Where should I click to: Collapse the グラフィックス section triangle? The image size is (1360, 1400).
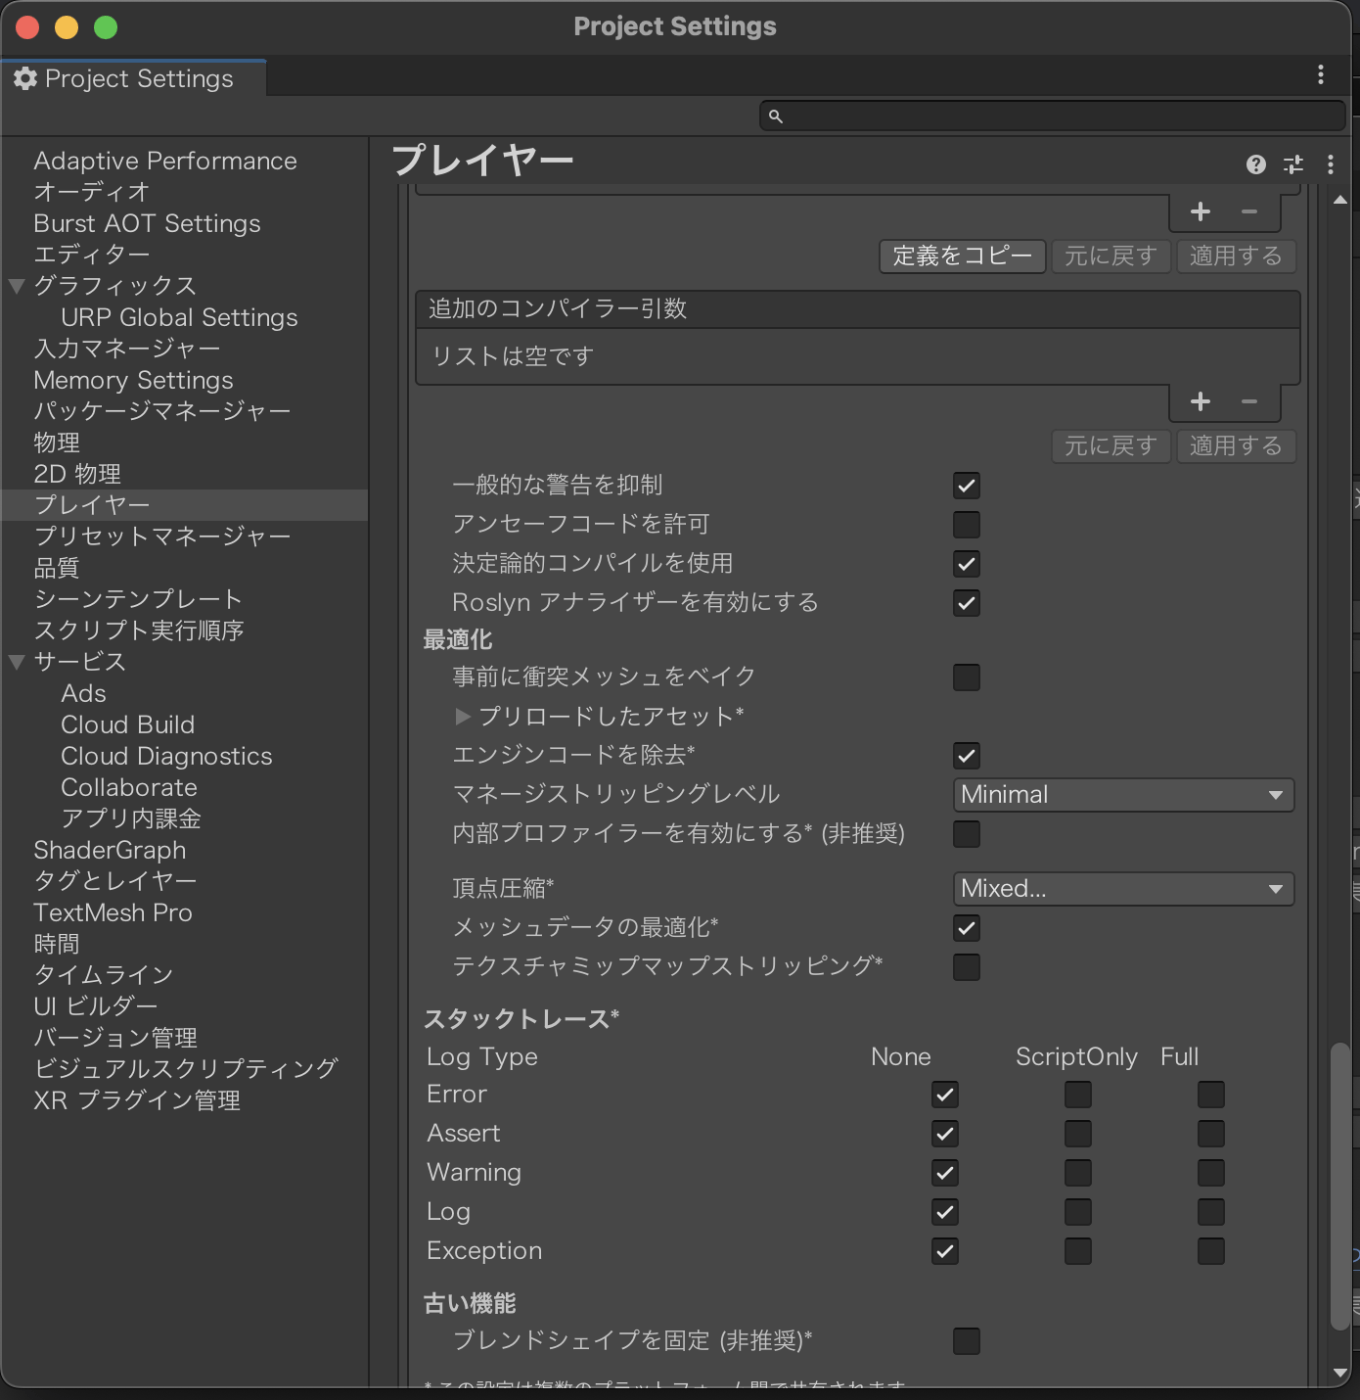[x=16, y=286]
